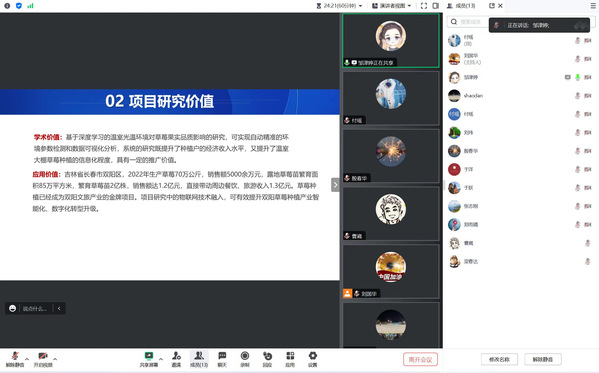Open the speaker view layout dropdown
The width and height of the screenshot is (599, 373).
pyautogui.click(x=392, y=6)
